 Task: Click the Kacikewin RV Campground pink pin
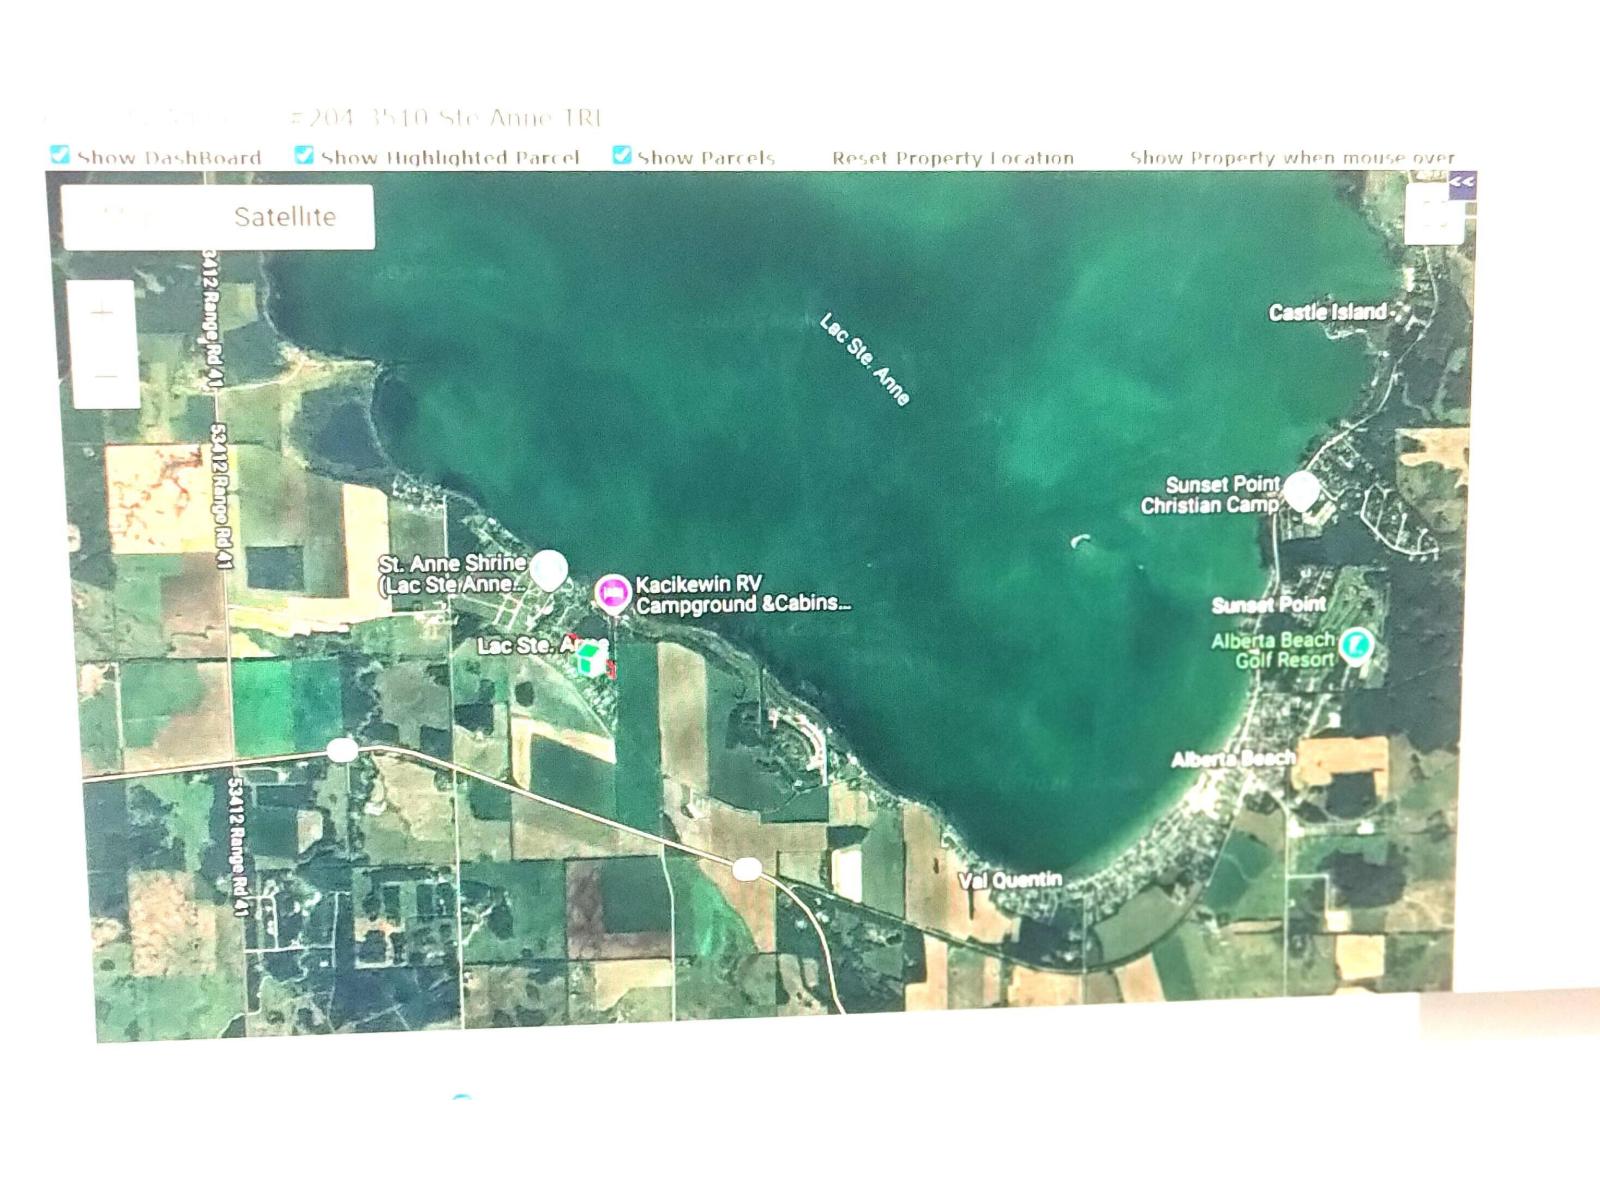coord(612,593)
